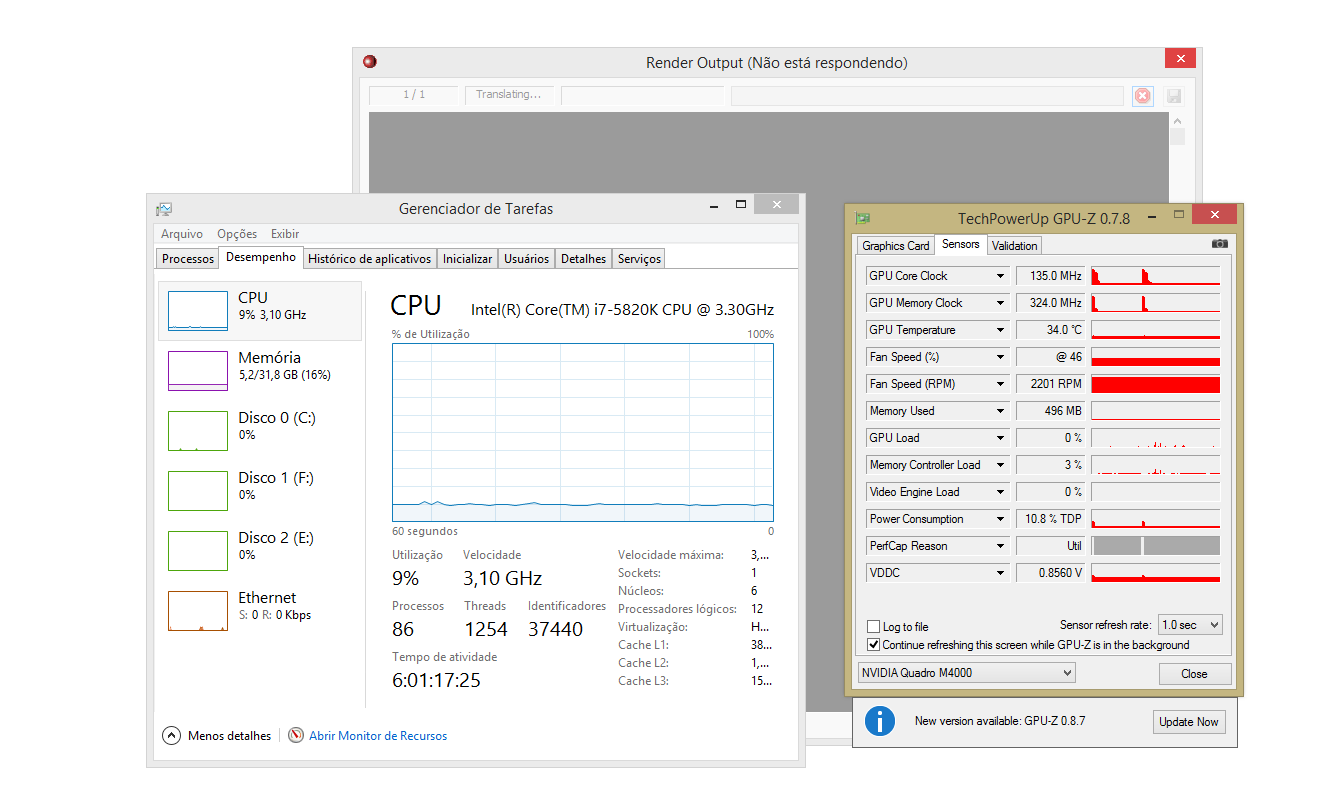Uncheck Continue refreshing in background checkbox

point(874,645)
